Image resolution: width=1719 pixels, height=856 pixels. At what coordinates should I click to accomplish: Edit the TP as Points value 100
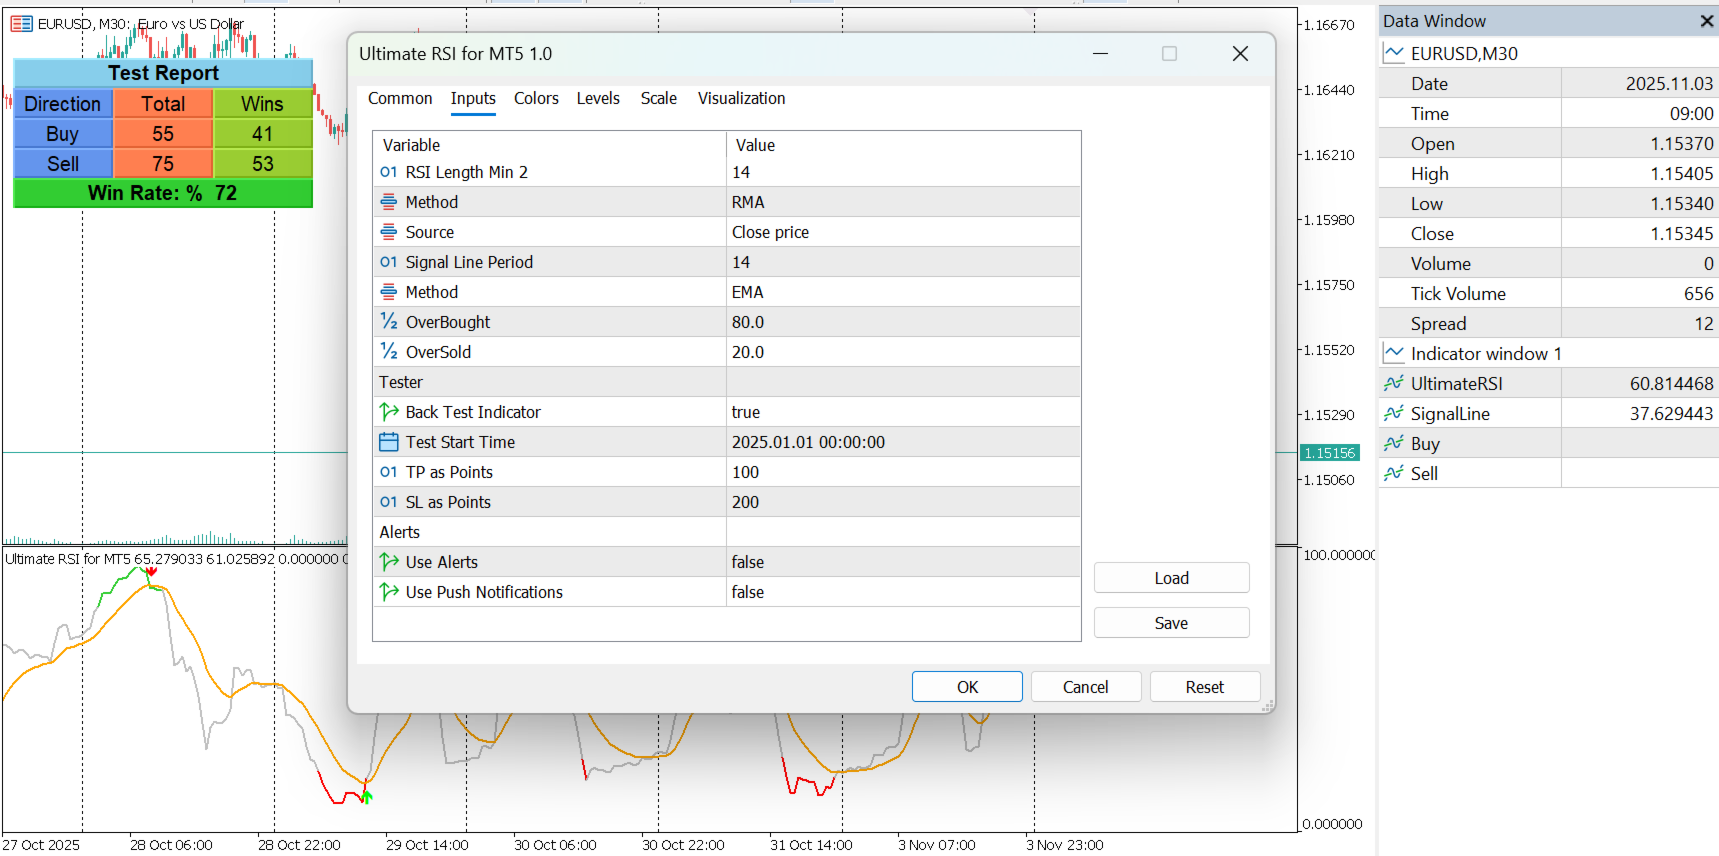pos(904,472)
